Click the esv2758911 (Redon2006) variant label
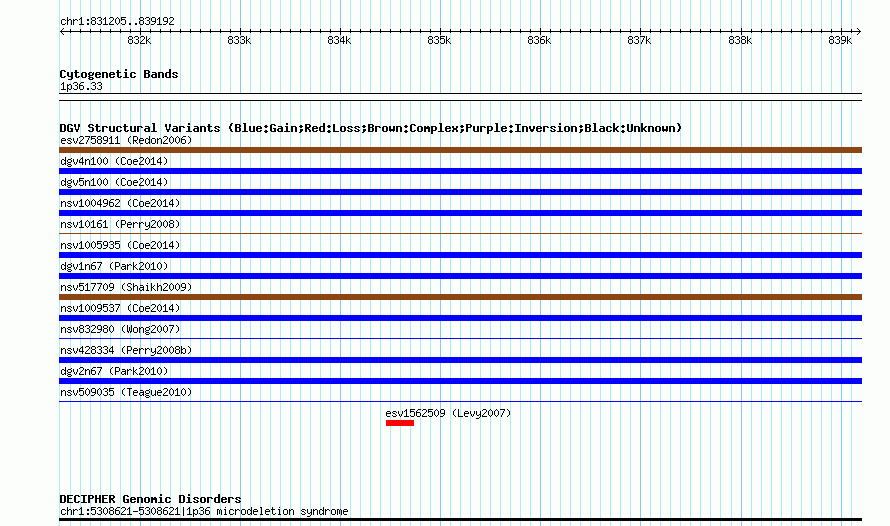 126,140
